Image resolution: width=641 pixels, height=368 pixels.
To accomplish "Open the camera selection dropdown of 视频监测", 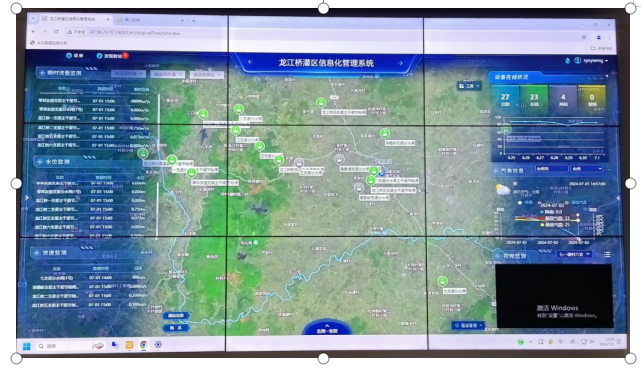I will tap(574, 254).
